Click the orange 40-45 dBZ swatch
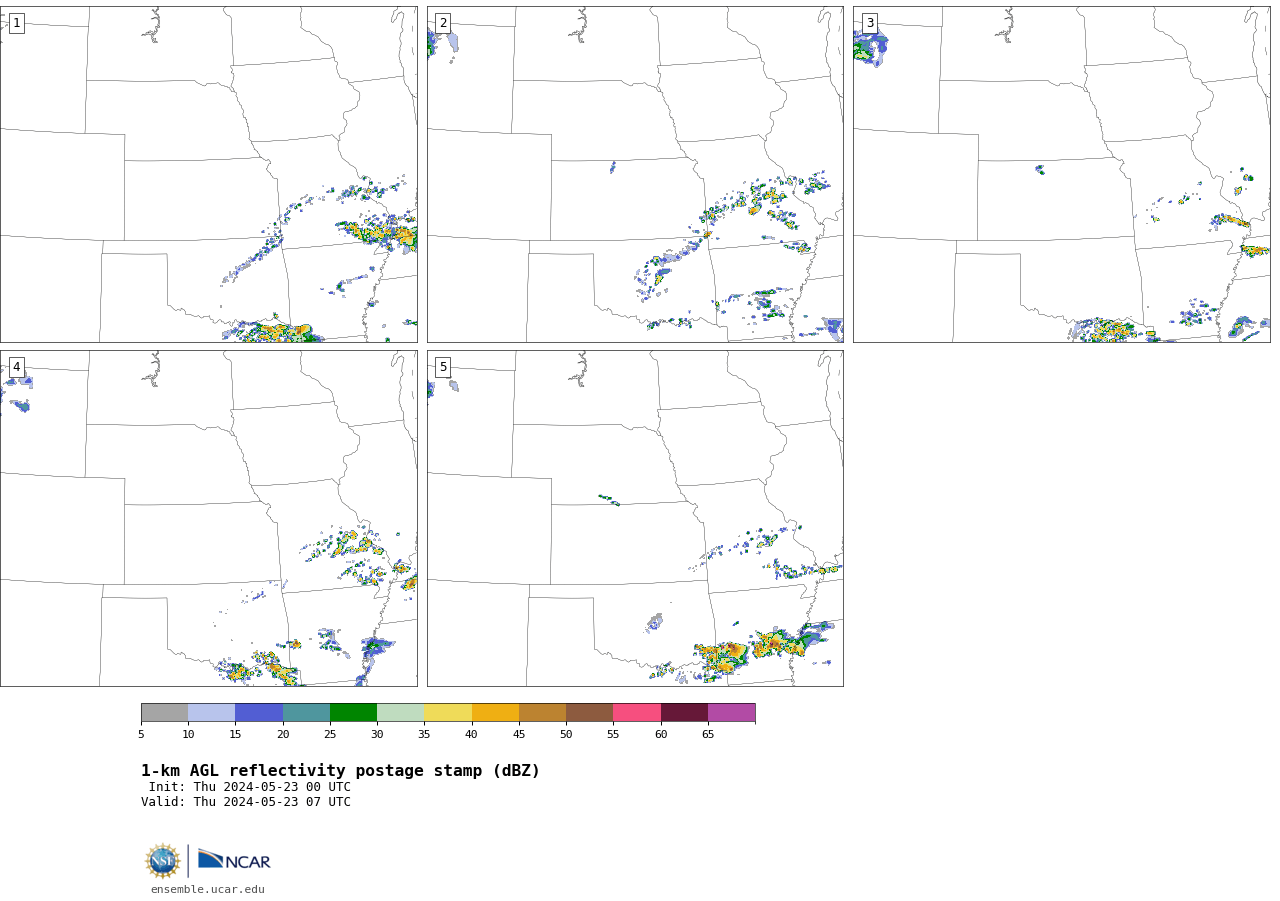Screen dimensions: 1280x901 [495, 713]
